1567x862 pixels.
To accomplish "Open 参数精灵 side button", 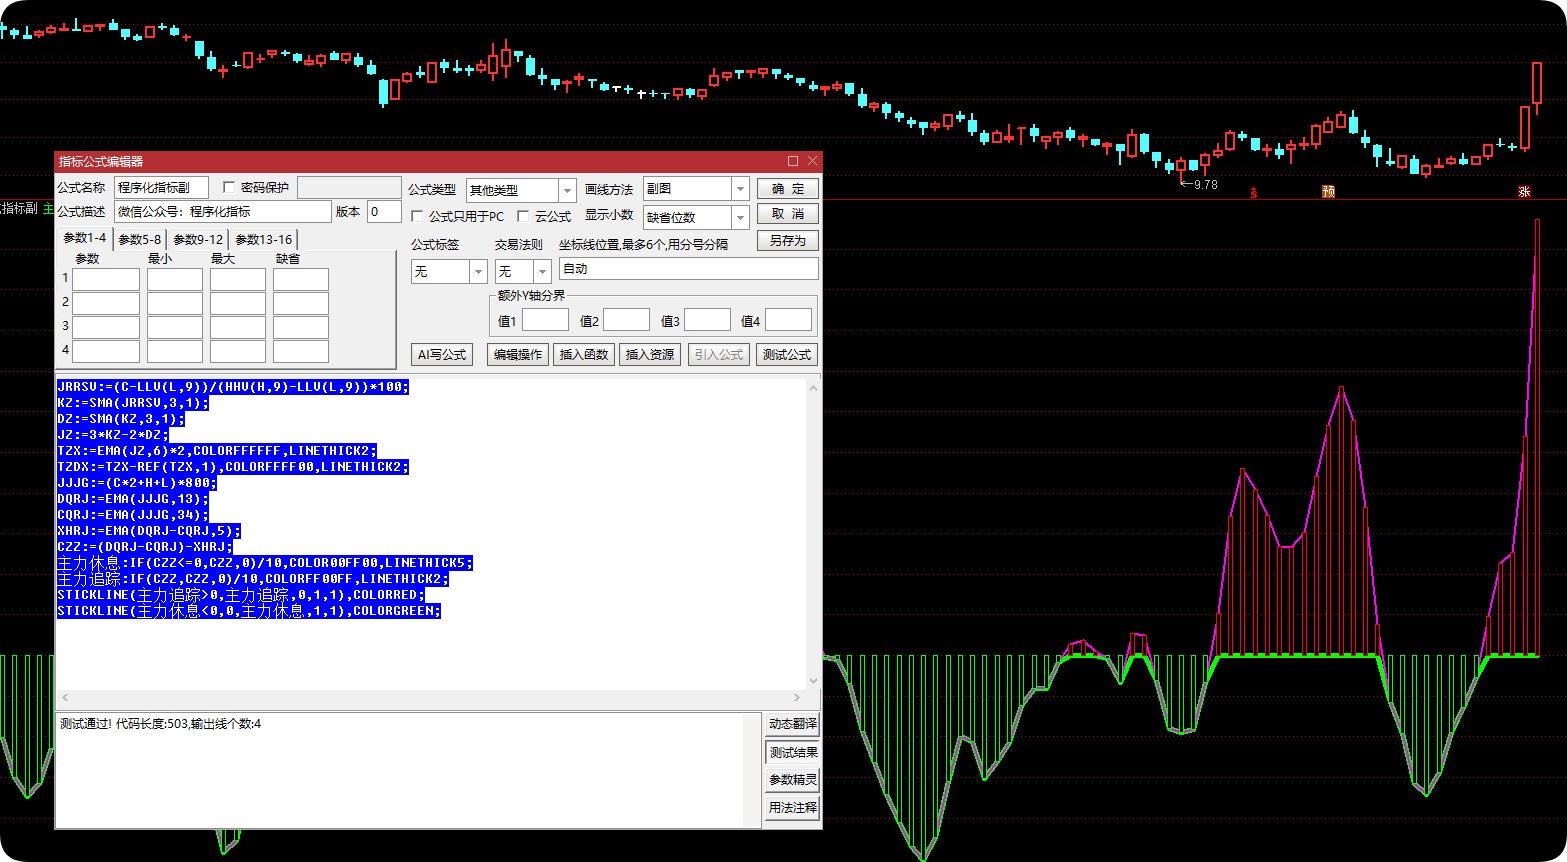I will point(793,779).
